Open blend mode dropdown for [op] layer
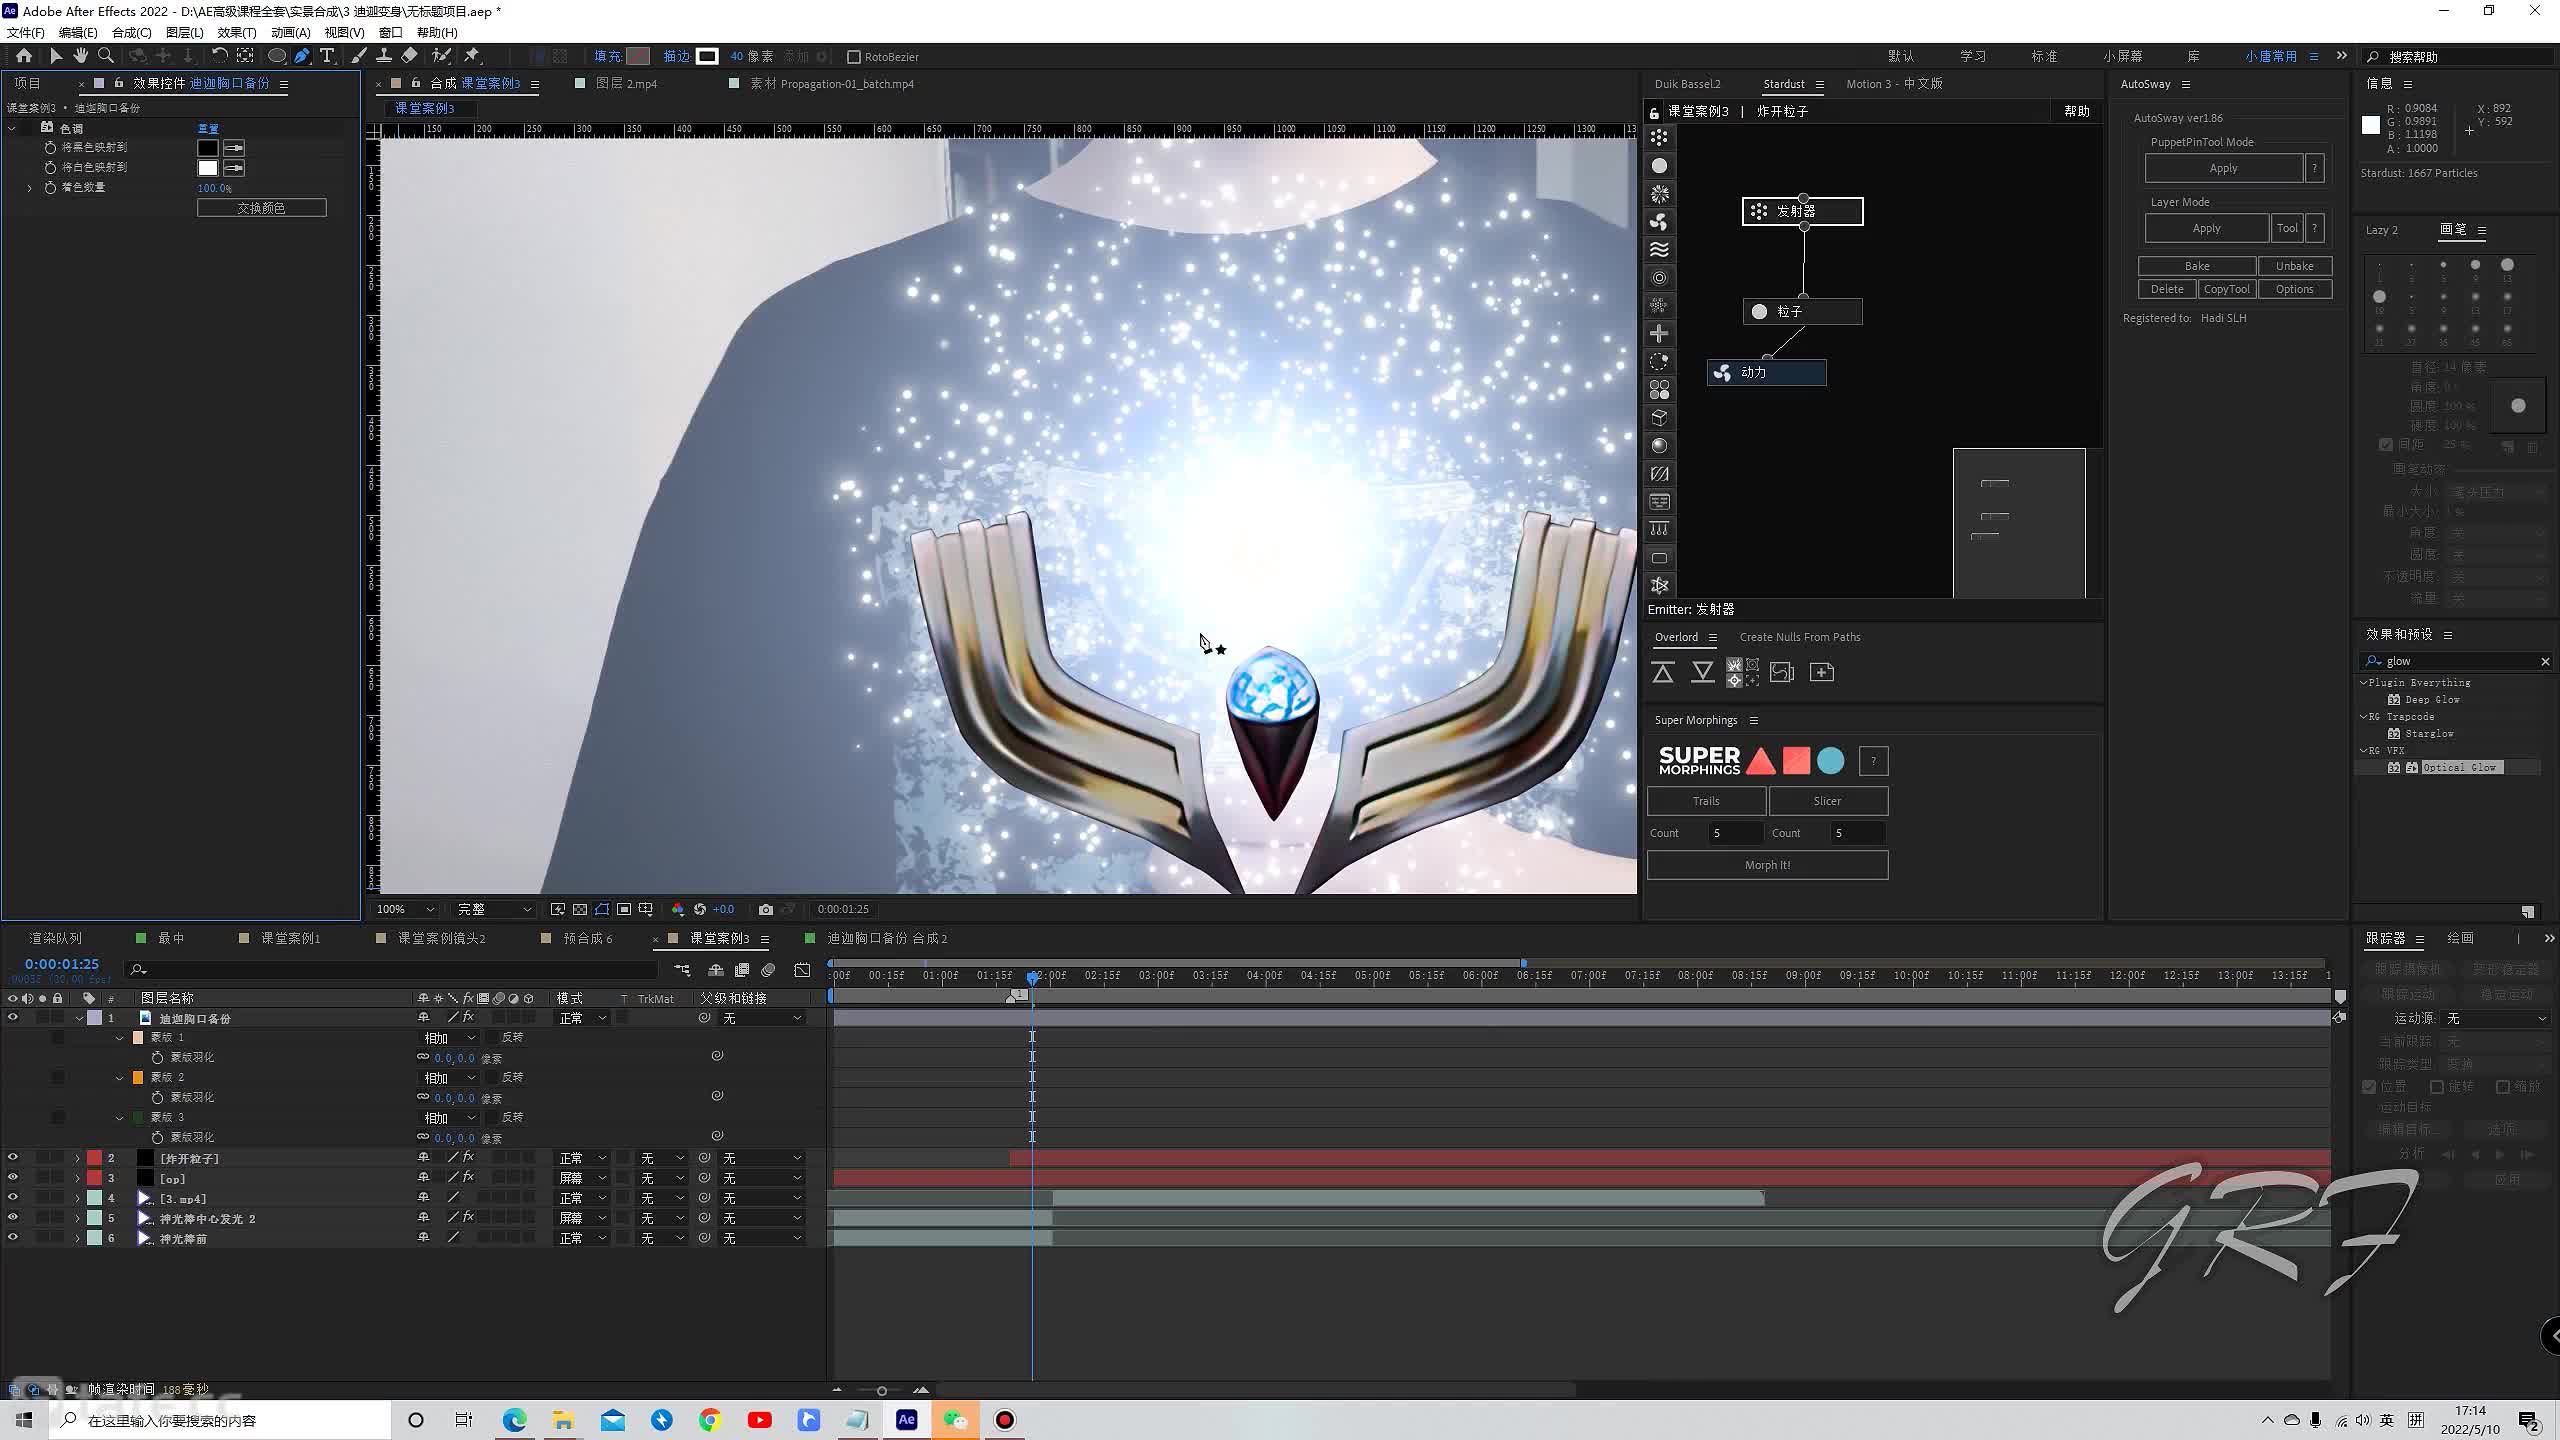 click(x=583, y=1178)
